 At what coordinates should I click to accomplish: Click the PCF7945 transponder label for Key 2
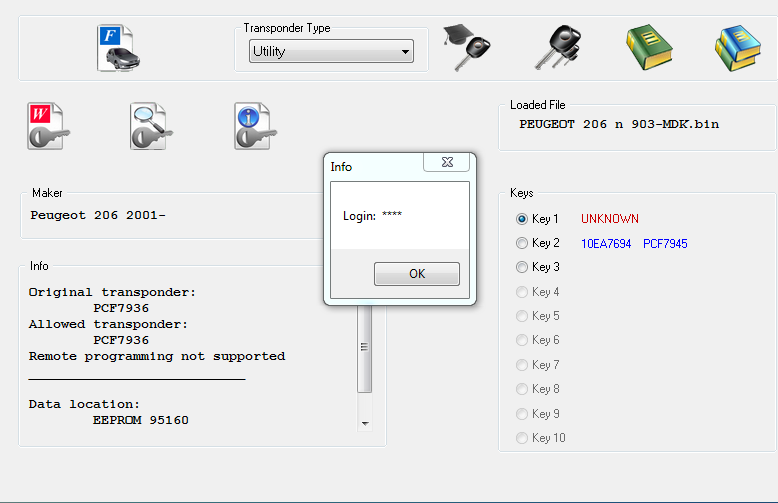click(x=665, y=244)
